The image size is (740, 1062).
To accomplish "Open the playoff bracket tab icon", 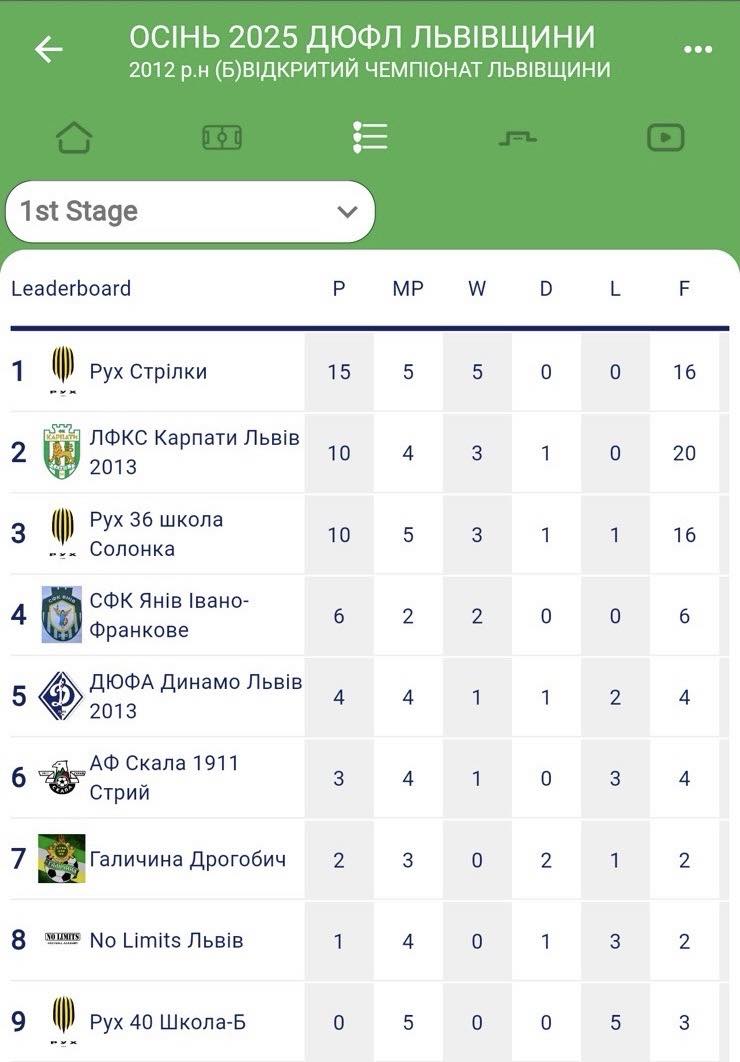I will (518, 138).
